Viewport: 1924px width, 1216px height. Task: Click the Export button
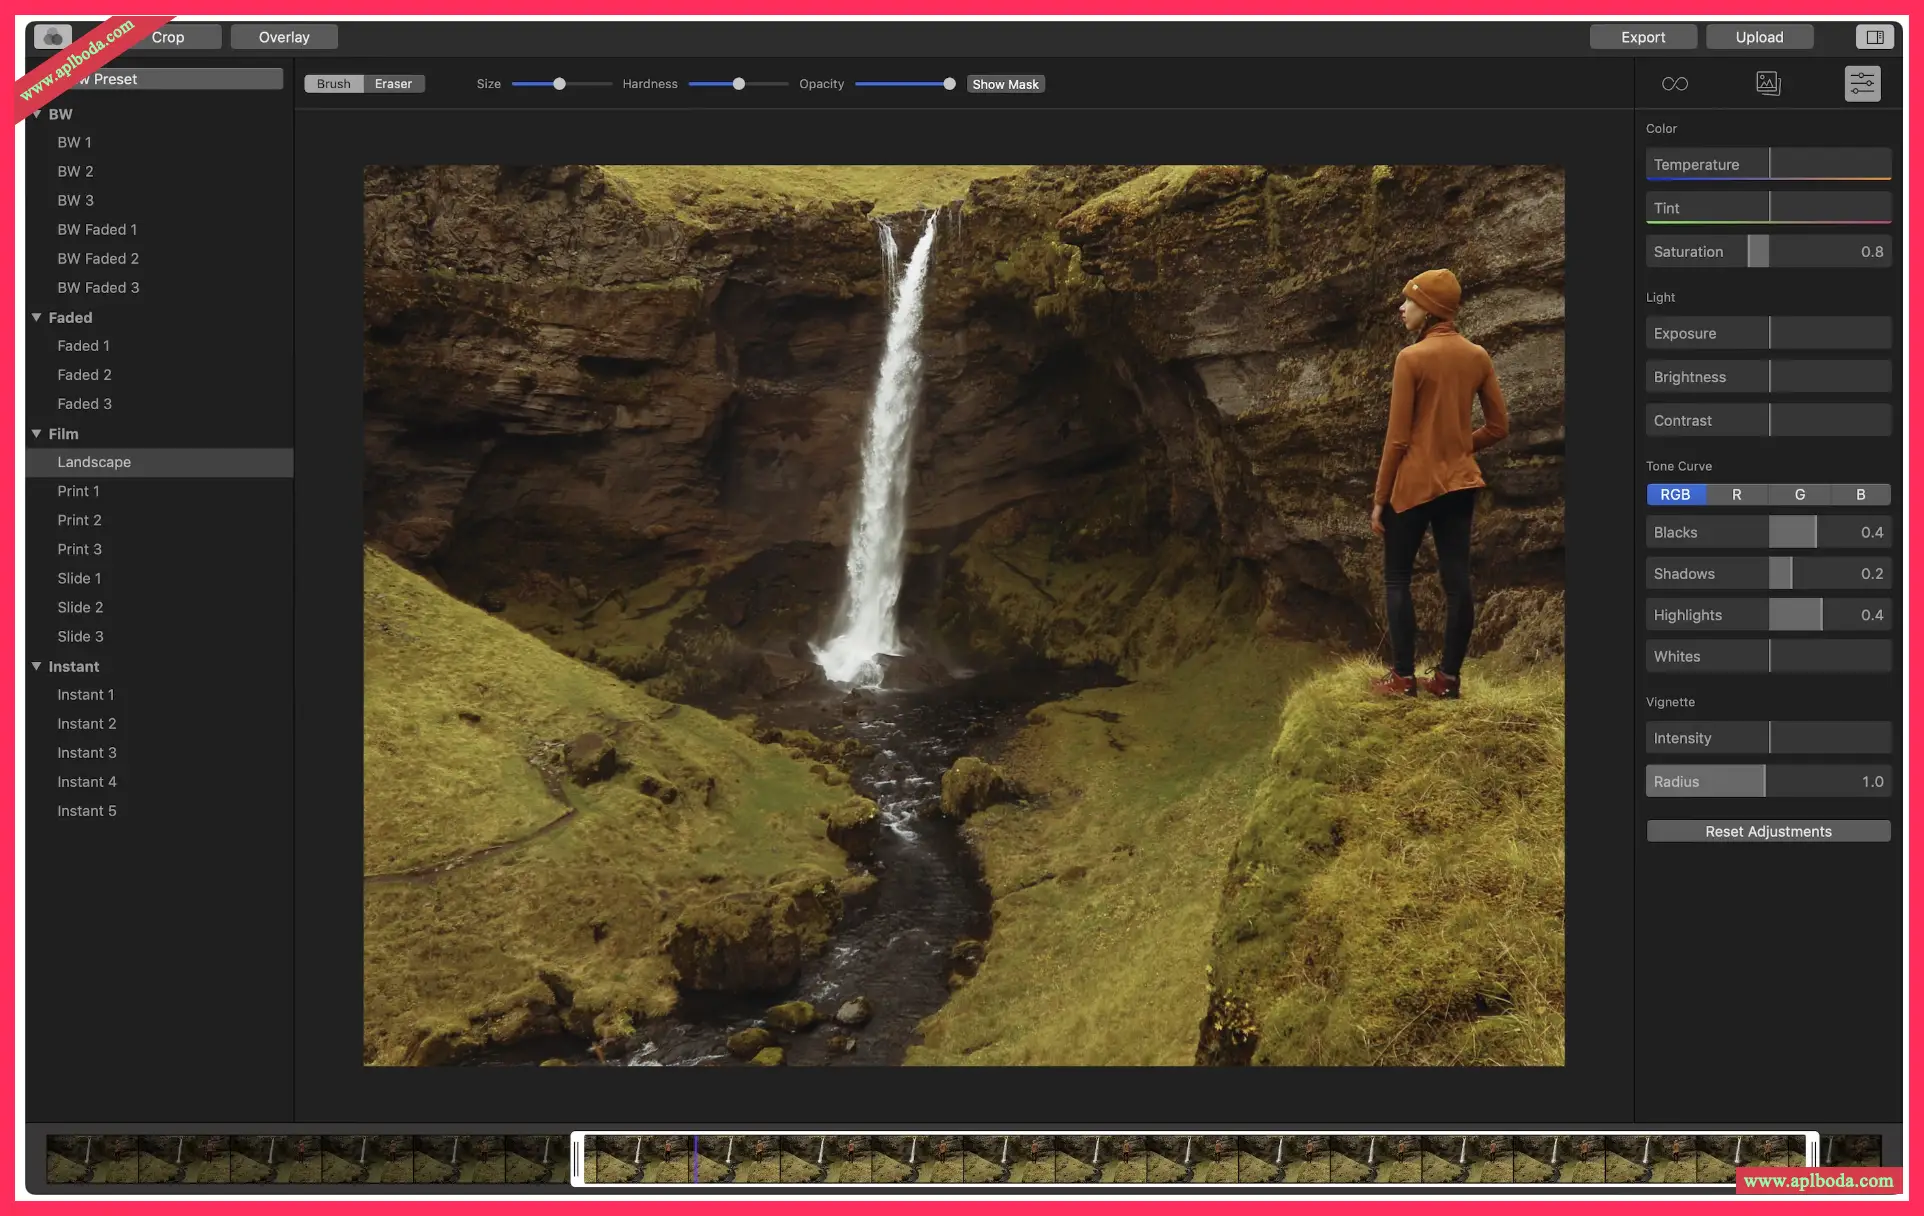coord(1643,37)
